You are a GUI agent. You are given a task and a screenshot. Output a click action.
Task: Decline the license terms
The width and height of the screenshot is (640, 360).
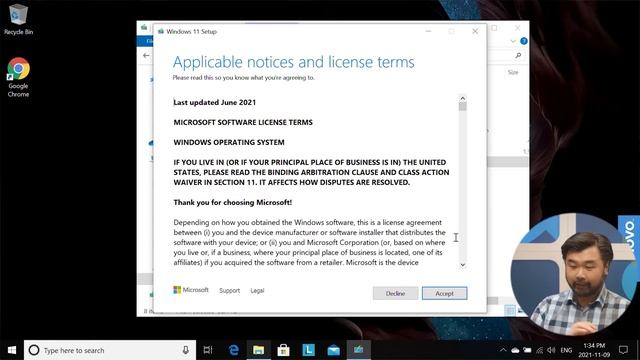(395, 293)
